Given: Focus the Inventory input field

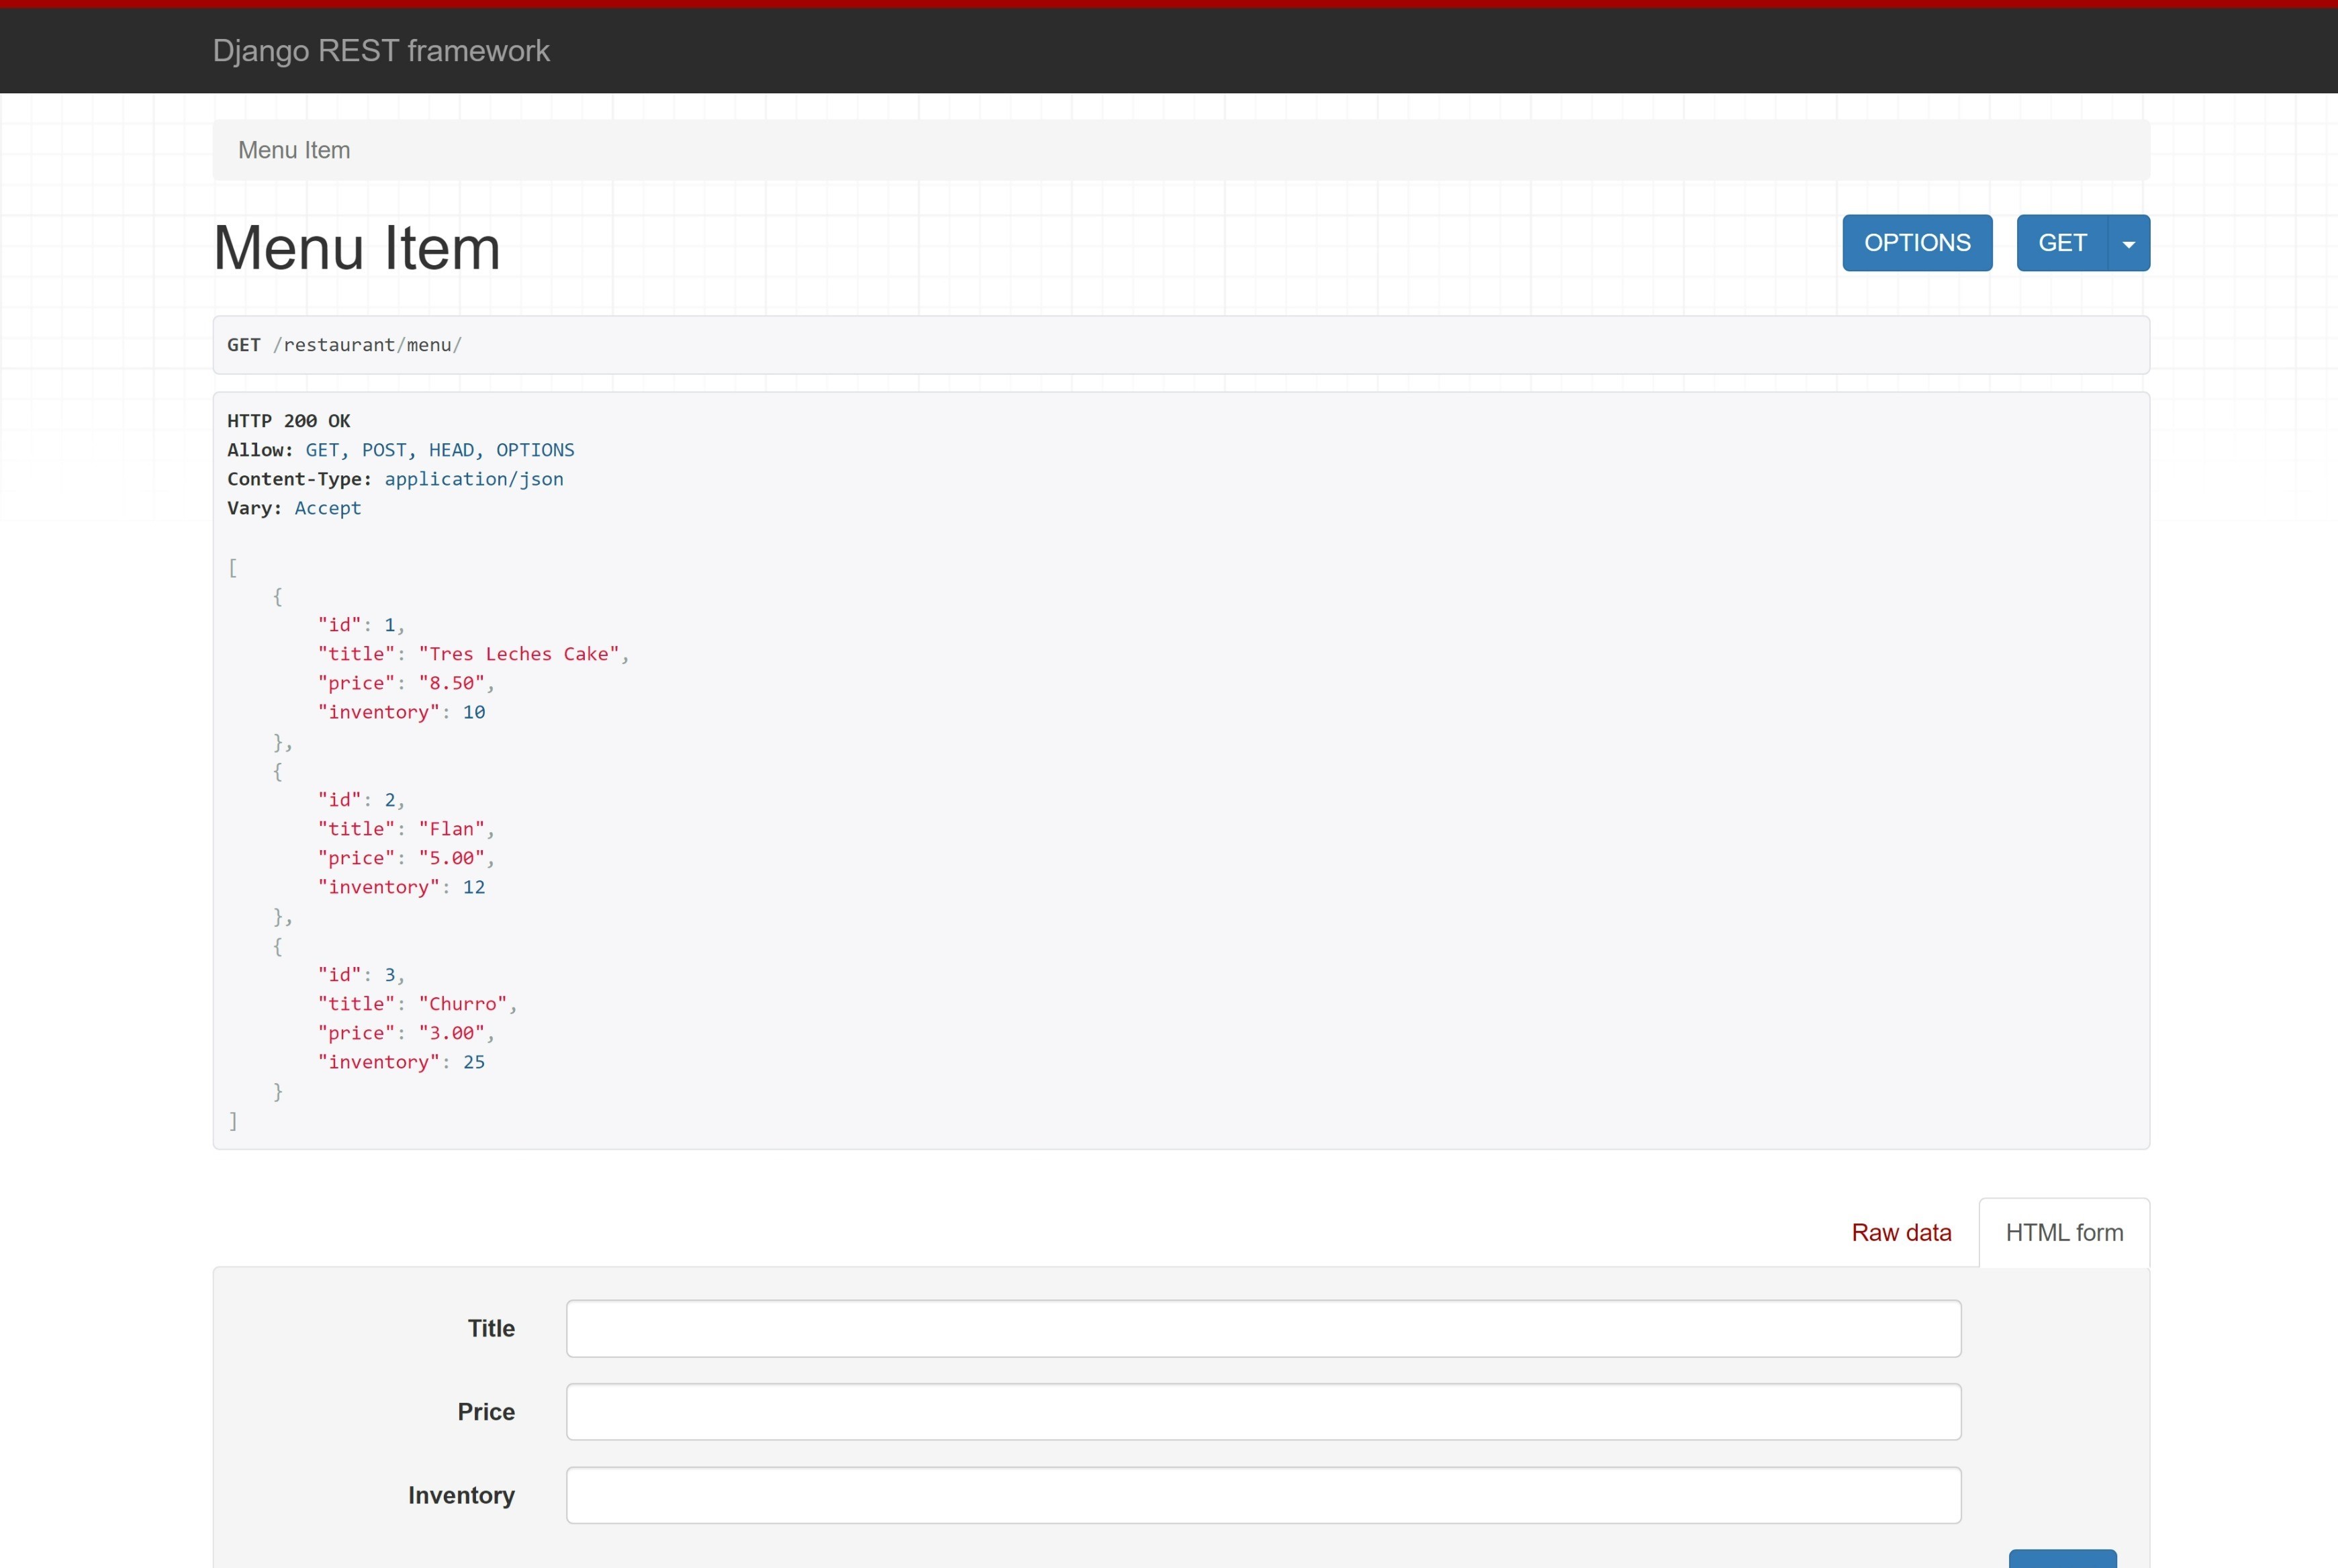Looking at the screenshot, I should click(x=1262, y=1495).
